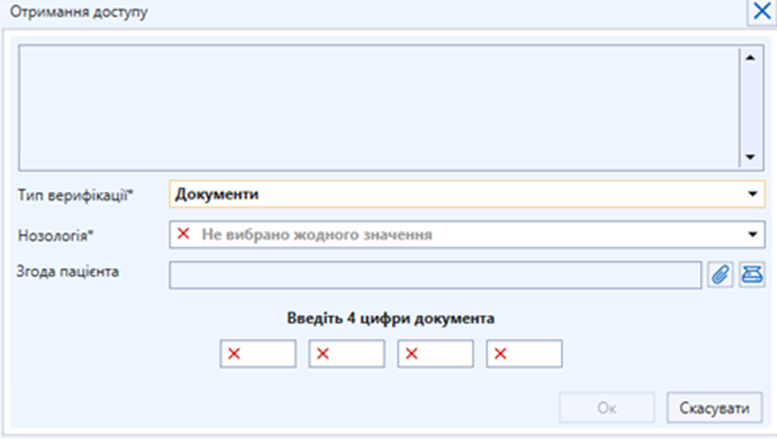Click the text area scrollbar track
777x439 pixels.
tap(749, 107)
